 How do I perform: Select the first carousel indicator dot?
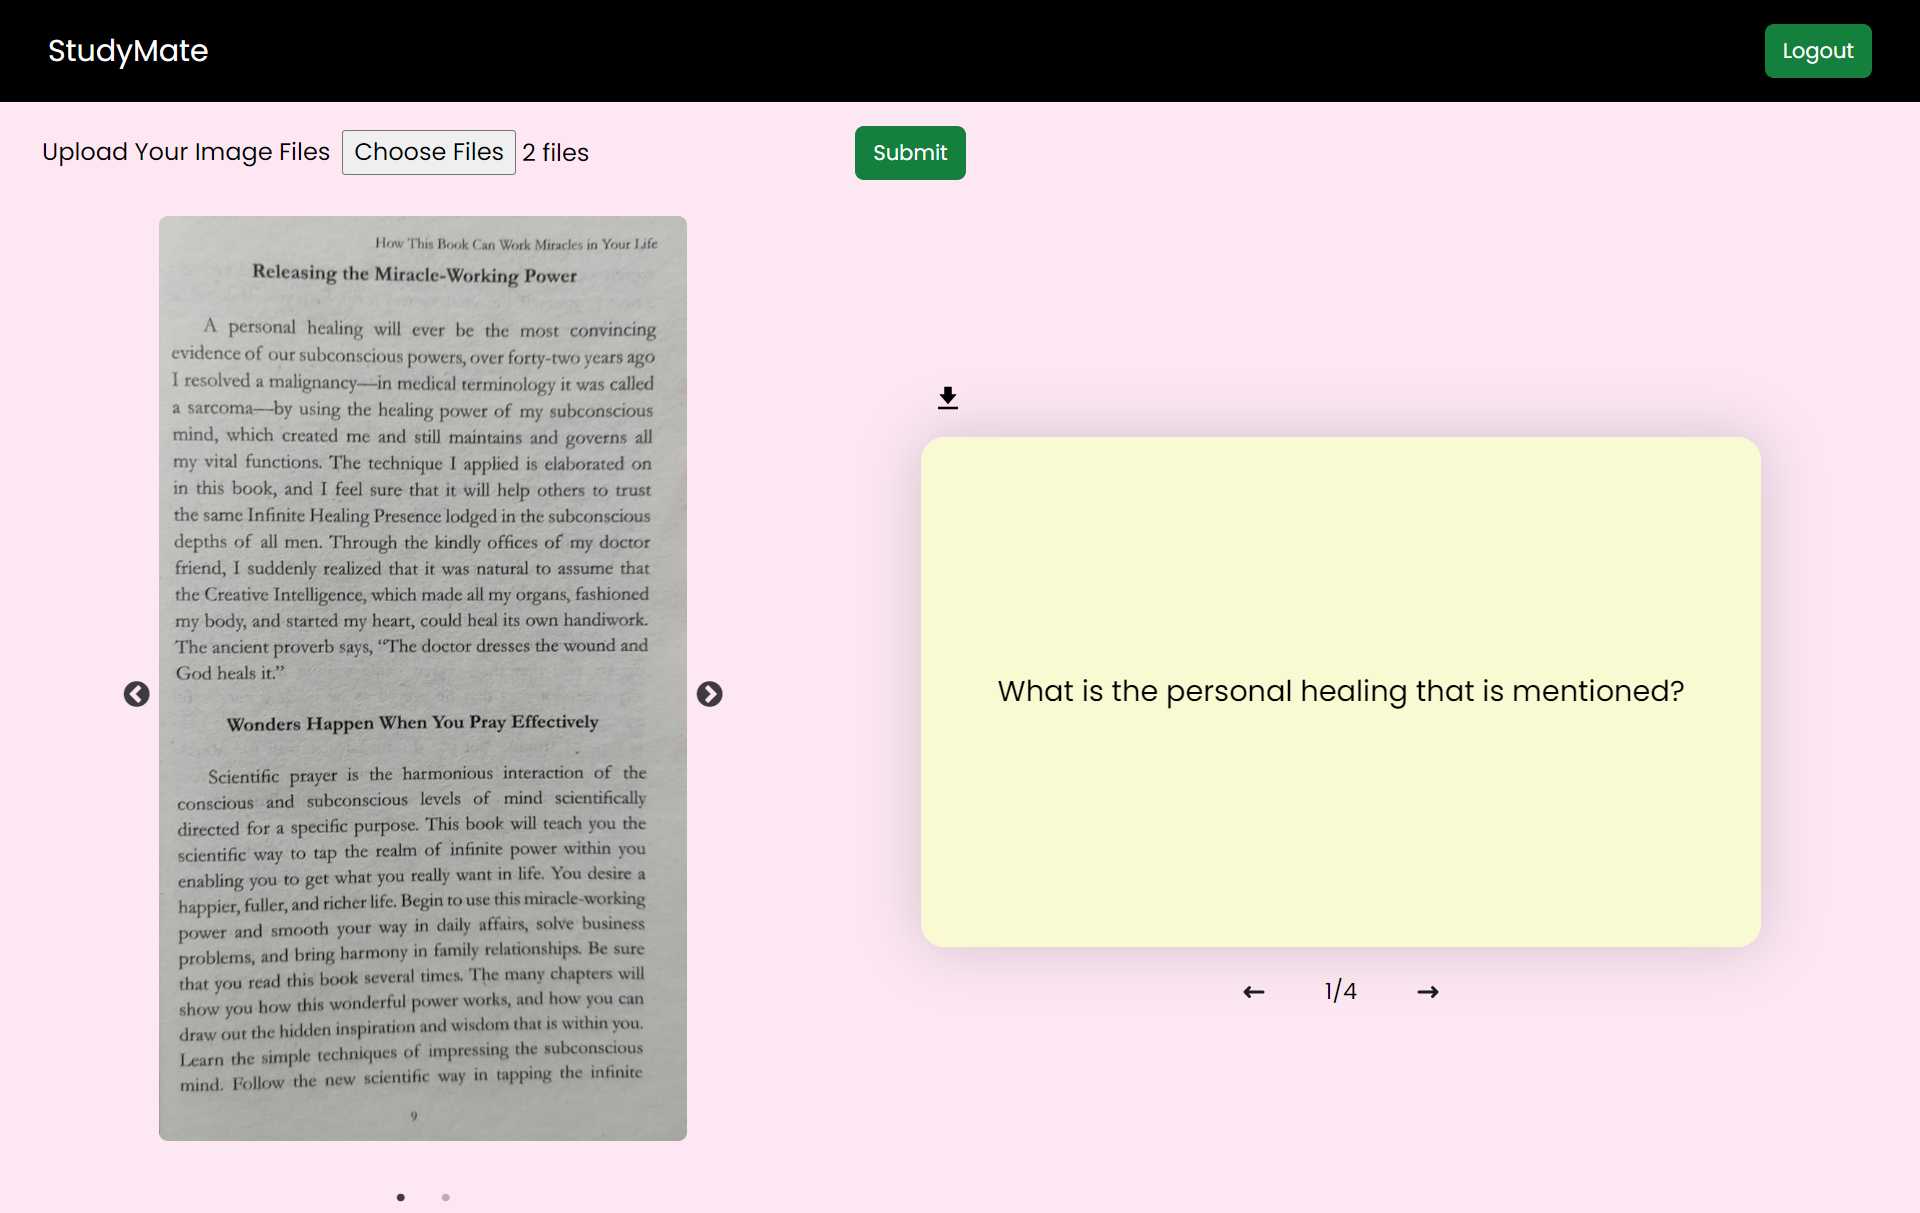(401, 1197)
